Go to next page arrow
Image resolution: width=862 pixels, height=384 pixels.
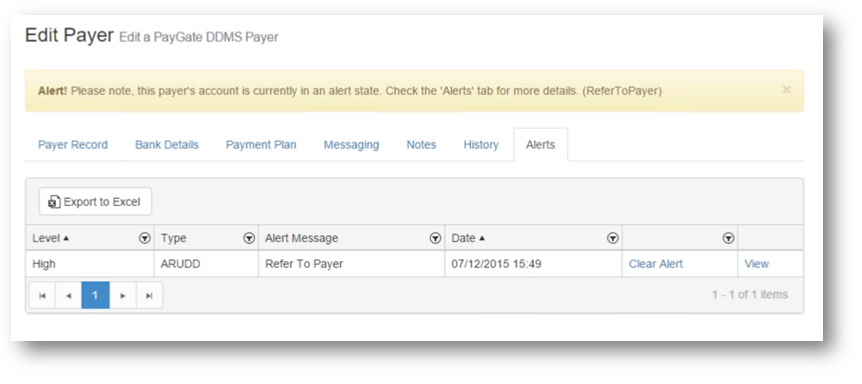pos(123,296)
